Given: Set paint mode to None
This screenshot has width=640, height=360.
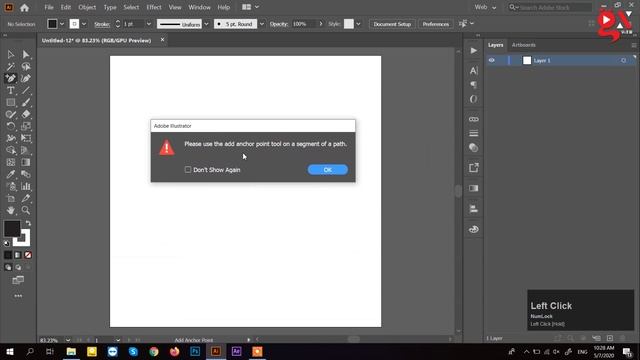Looking at the screenshot, I should point(28,255).
